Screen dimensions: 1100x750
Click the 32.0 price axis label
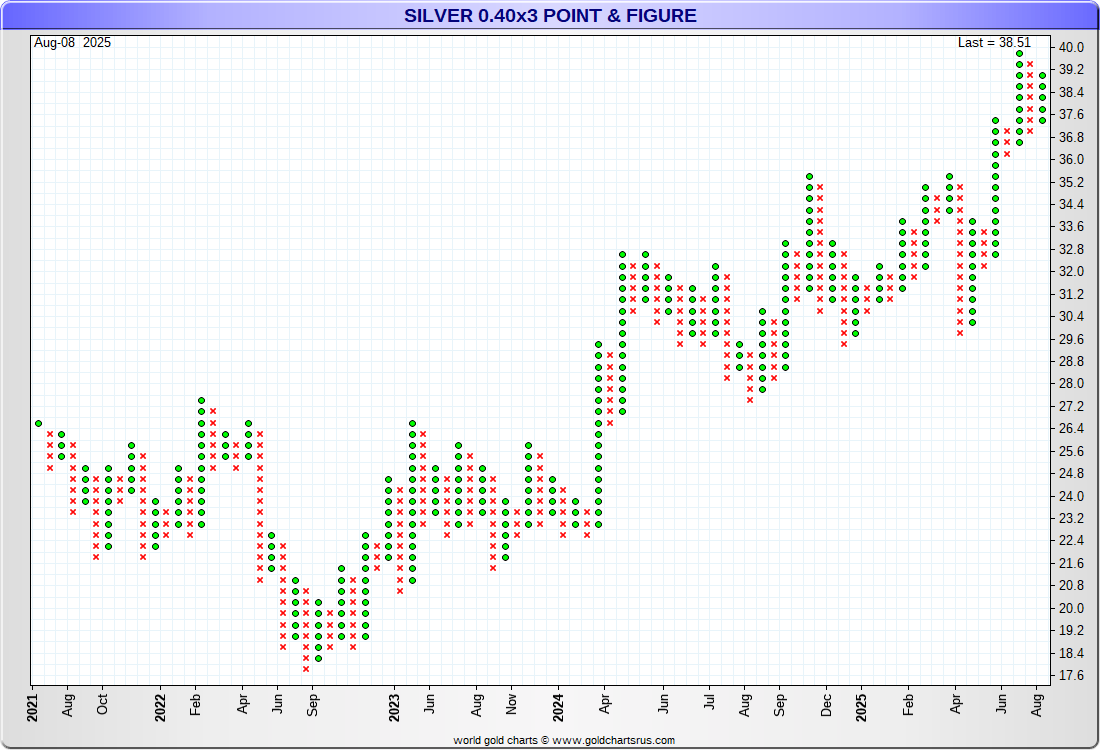[x=1071, y=272]
